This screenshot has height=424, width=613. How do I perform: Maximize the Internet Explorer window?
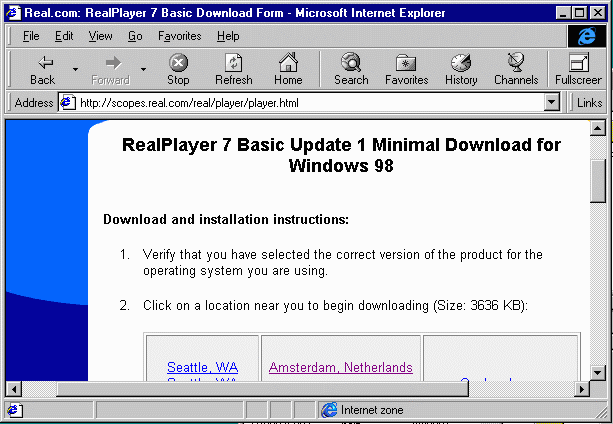click(x=580, y=13)
